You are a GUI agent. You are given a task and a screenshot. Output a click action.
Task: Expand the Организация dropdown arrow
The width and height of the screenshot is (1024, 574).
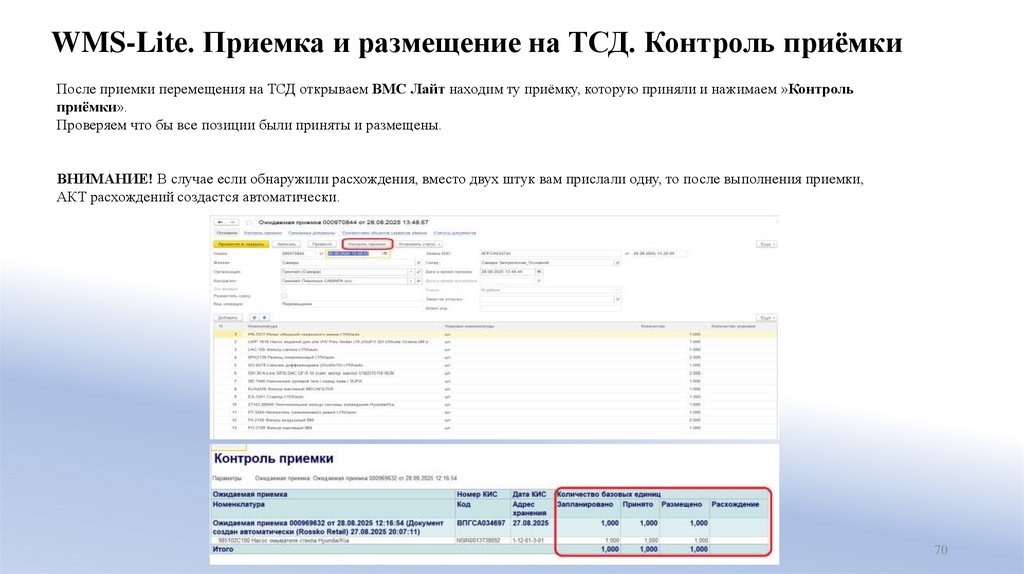point(411,272)
